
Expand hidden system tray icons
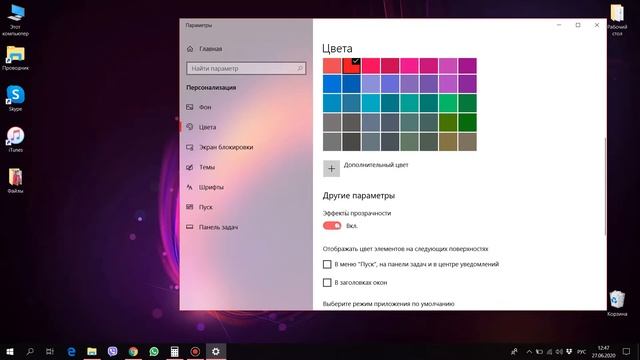[x=529, y=351]
